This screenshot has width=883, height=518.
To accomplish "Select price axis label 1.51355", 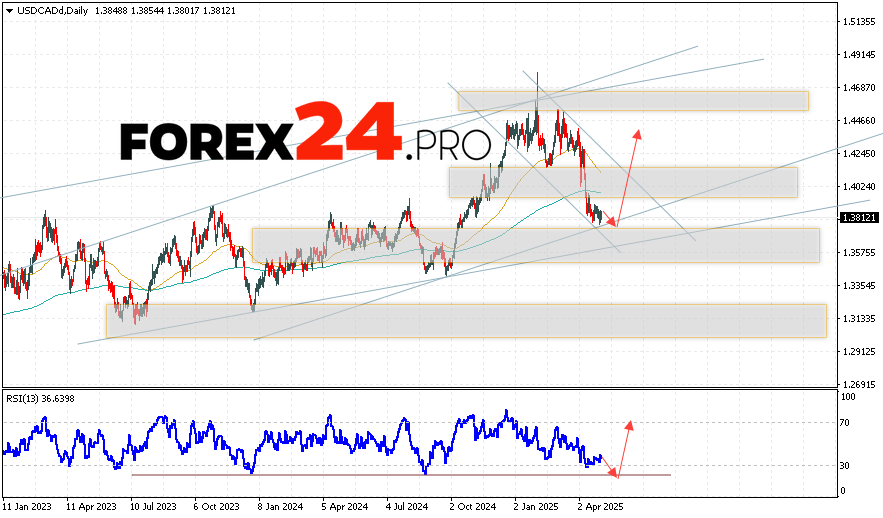I will 859,22.
